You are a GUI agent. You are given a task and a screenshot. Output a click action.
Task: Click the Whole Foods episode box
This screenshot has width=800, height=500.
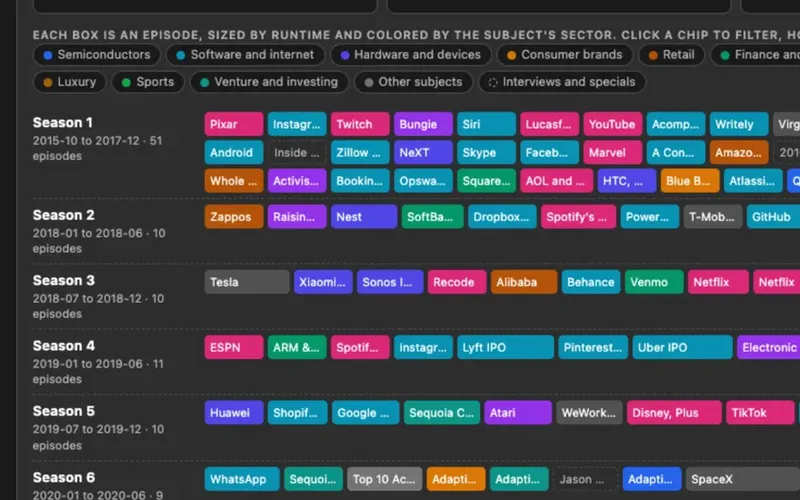(234, 181)
